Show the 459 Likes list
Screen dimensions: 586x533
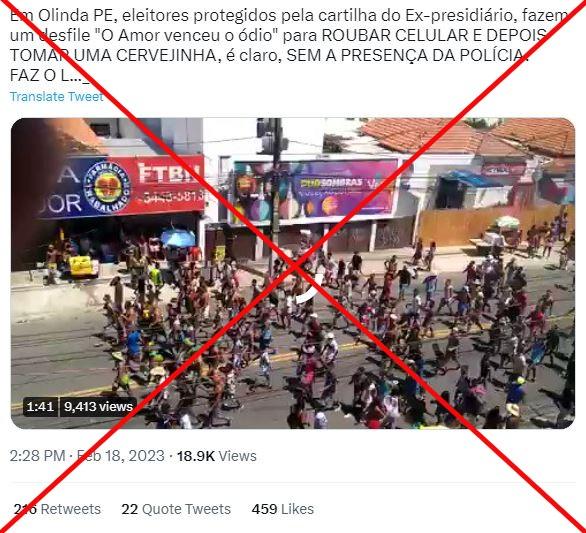283,509
